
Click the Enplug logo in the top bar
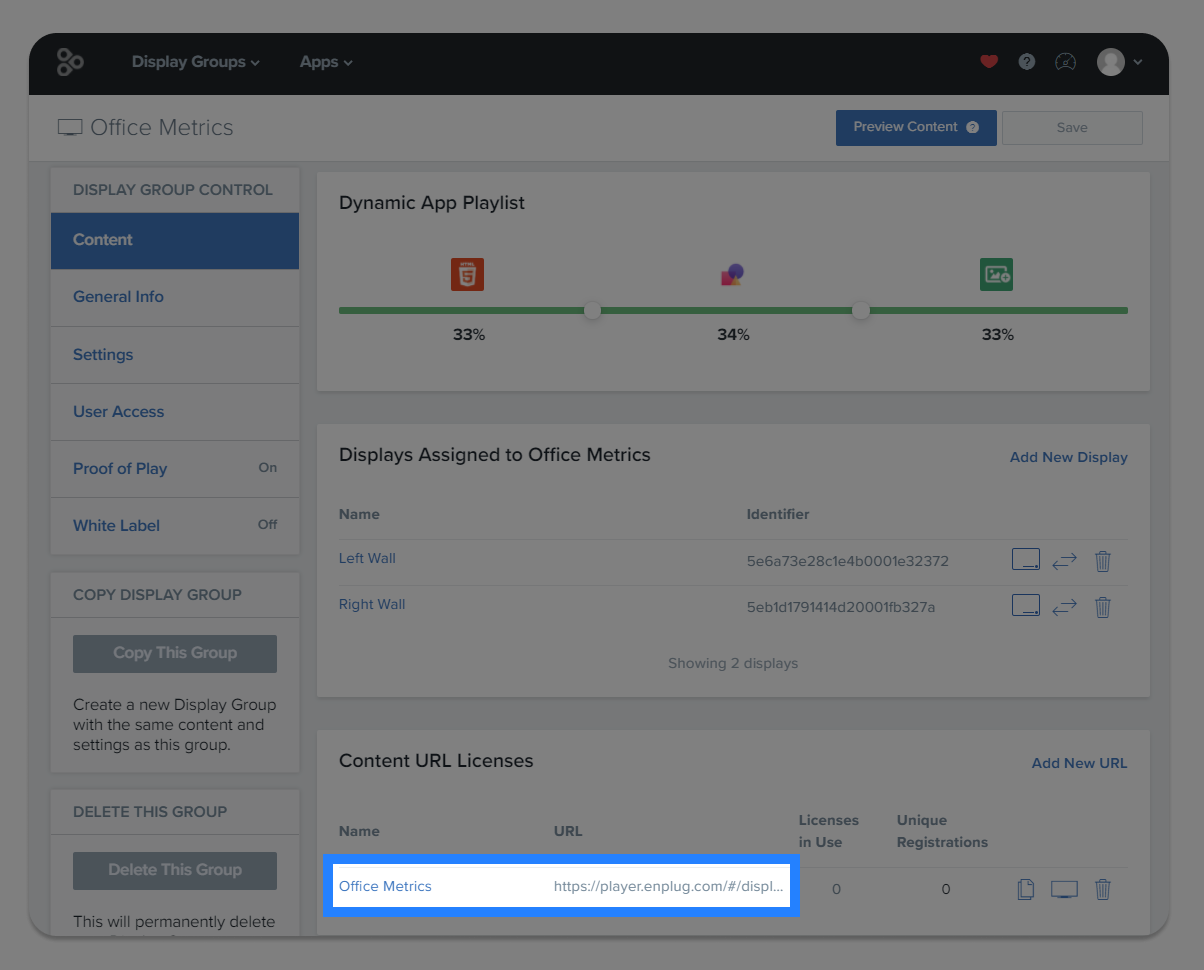tap(70, 62)
